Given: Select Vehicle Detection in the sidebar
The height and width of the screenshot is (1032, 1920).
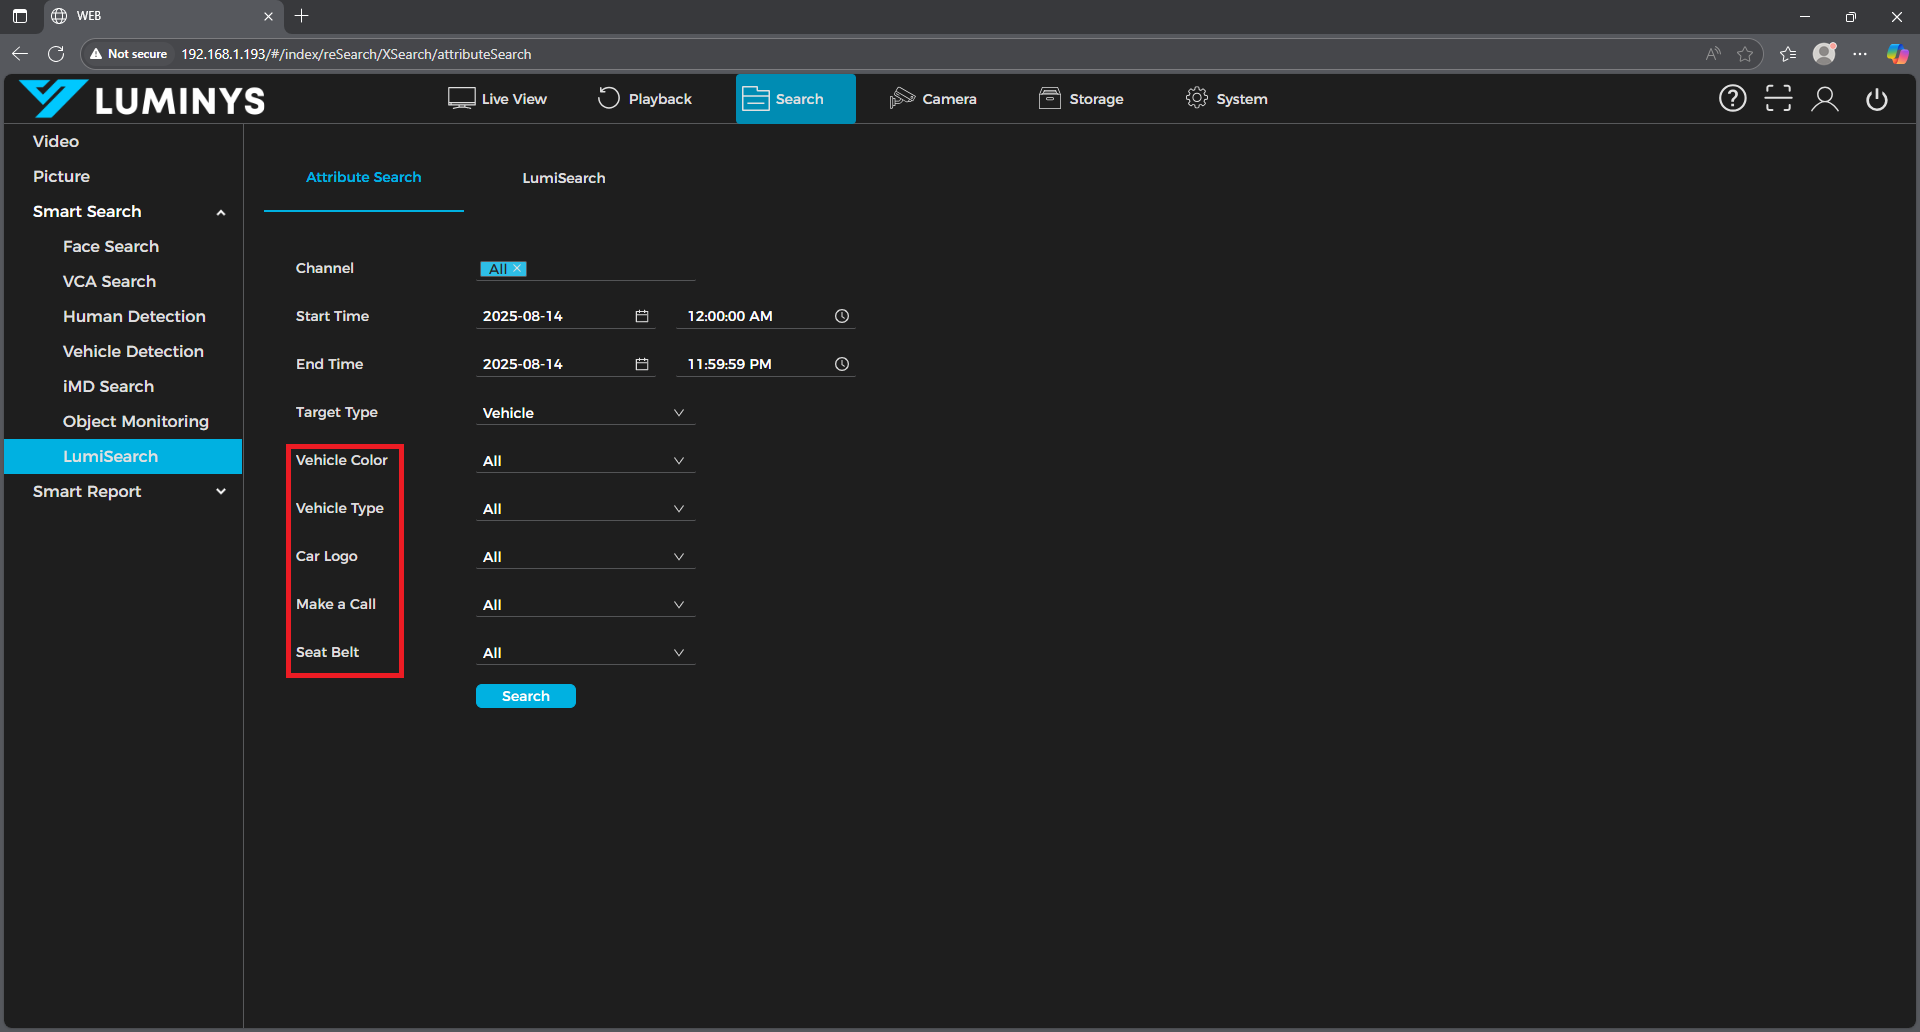Looking at the screenshot, I should (133, 351).
